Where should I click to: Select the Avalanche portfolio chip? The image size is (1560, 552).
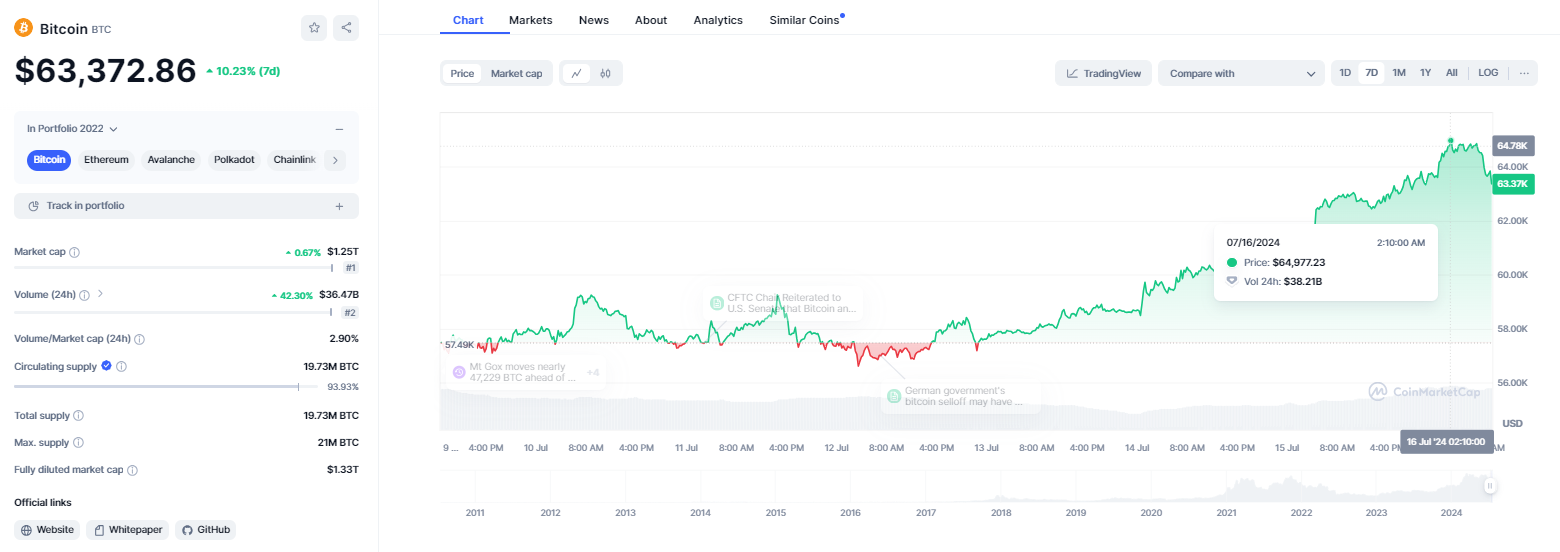pyautogui.click(x=171, y=160)
